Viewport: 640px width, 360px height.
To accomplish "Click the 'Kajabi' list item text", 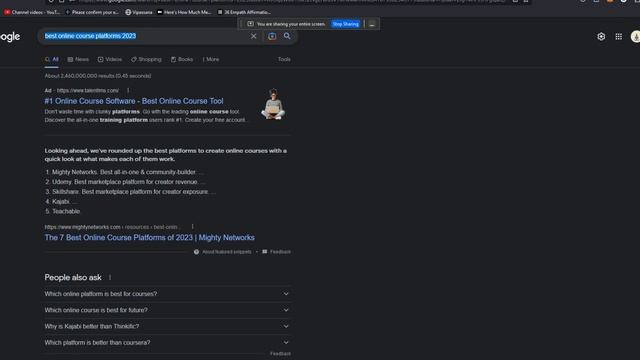I will (x=61, y=202).
